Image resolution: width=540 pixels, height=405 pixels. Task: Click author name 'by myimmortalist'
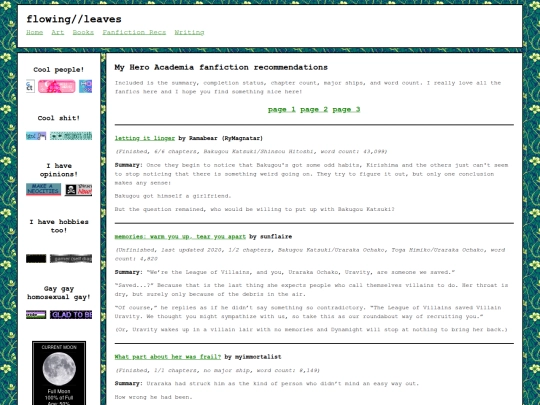(x=253, y=357)
